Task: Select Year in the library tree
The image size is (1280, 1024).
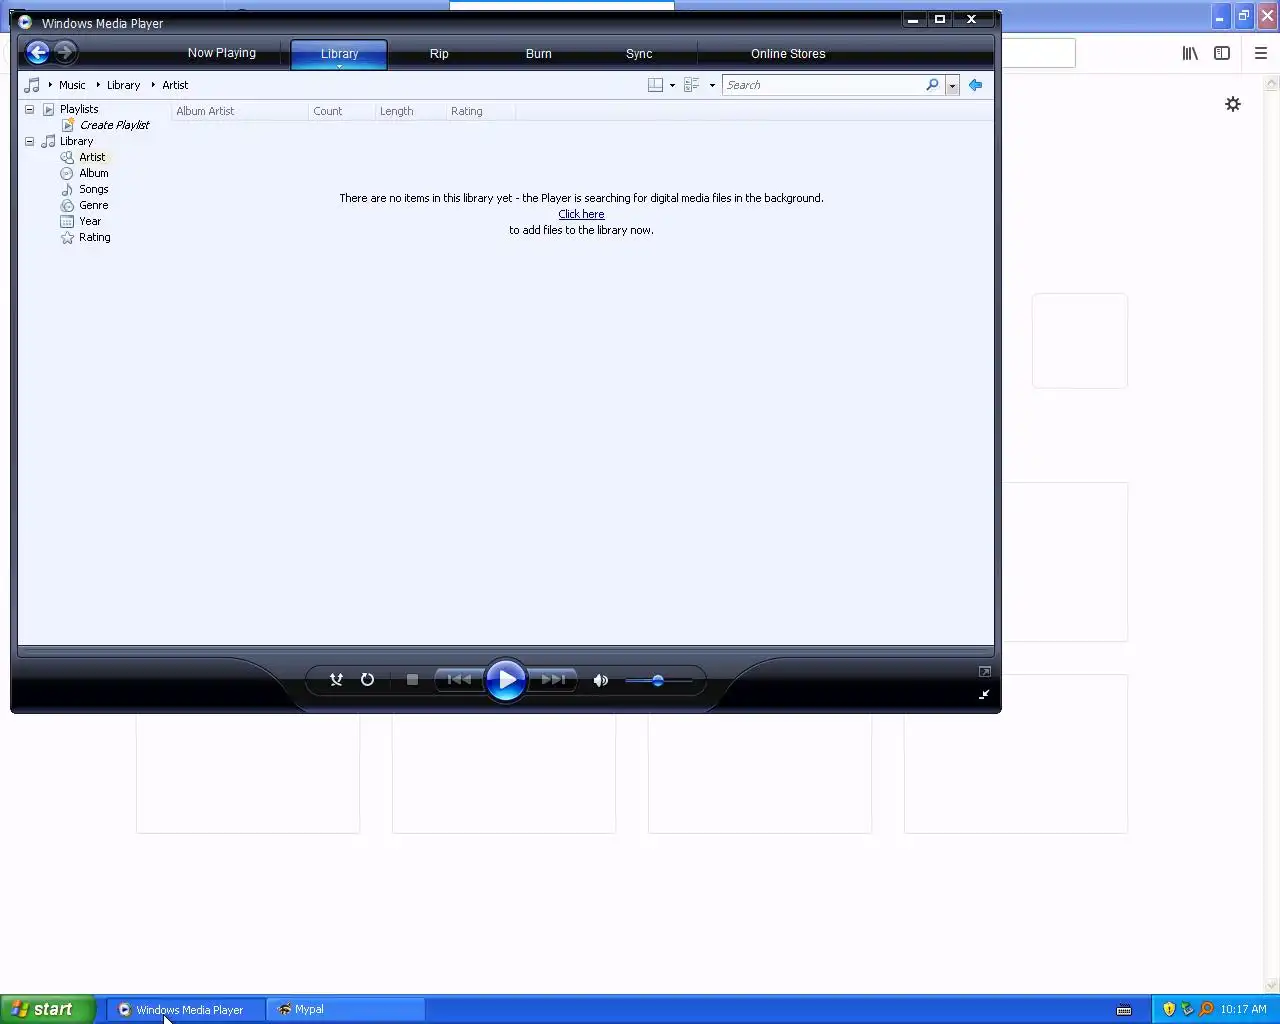Action: [90, 221]
